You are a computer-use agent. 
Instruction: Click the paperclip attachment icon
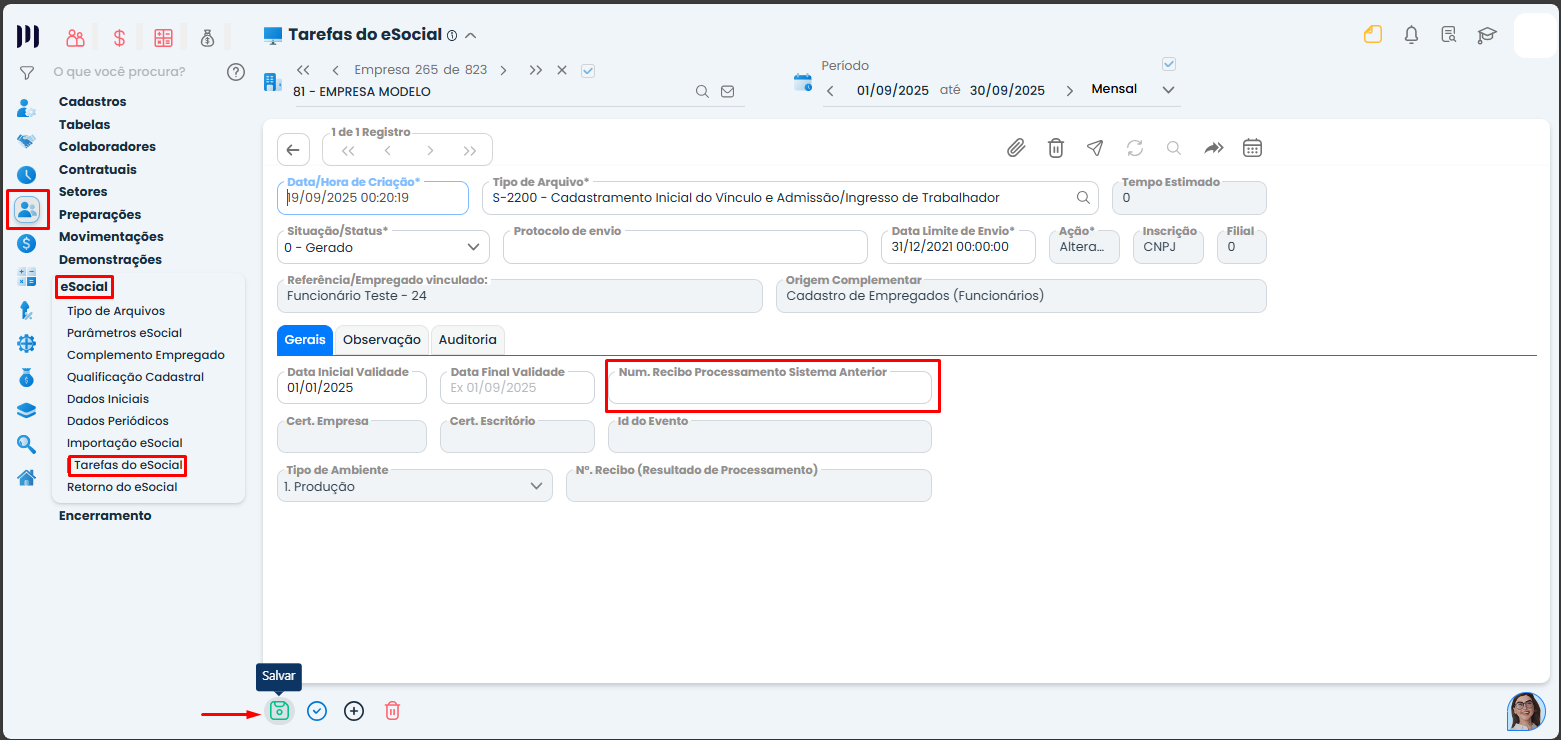tap(1016, 148)
